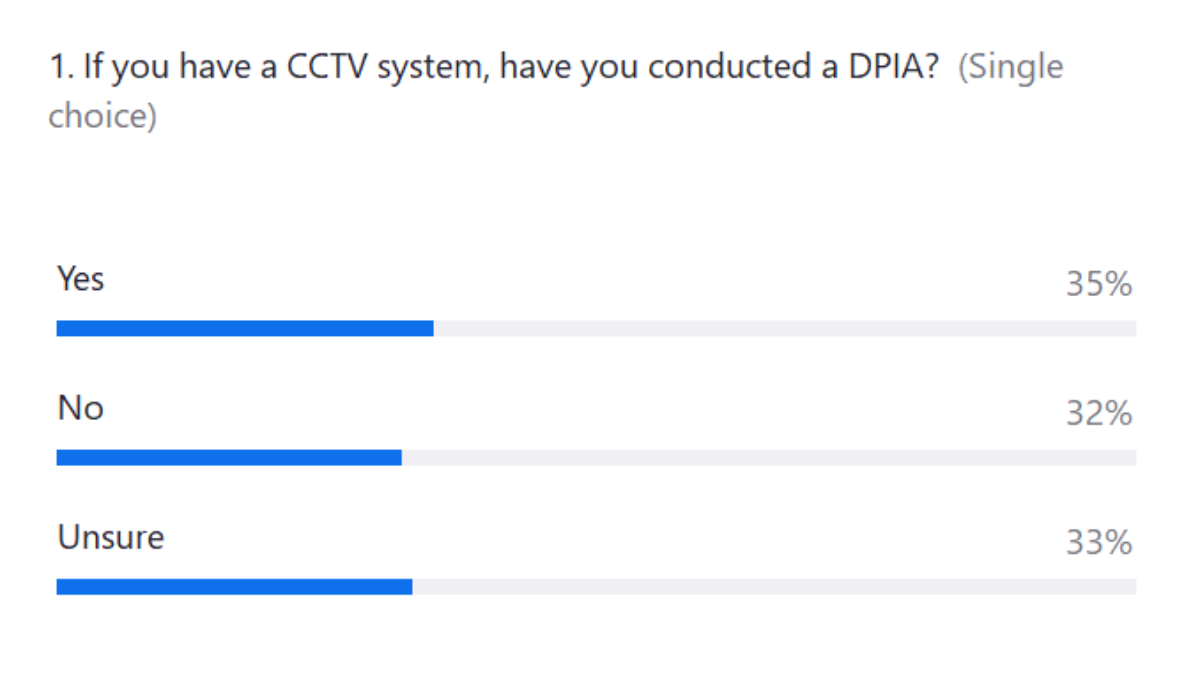This screenshot has height=690, width=1200.
Task: Click the No poll option label
Action: tap(80, 408)
